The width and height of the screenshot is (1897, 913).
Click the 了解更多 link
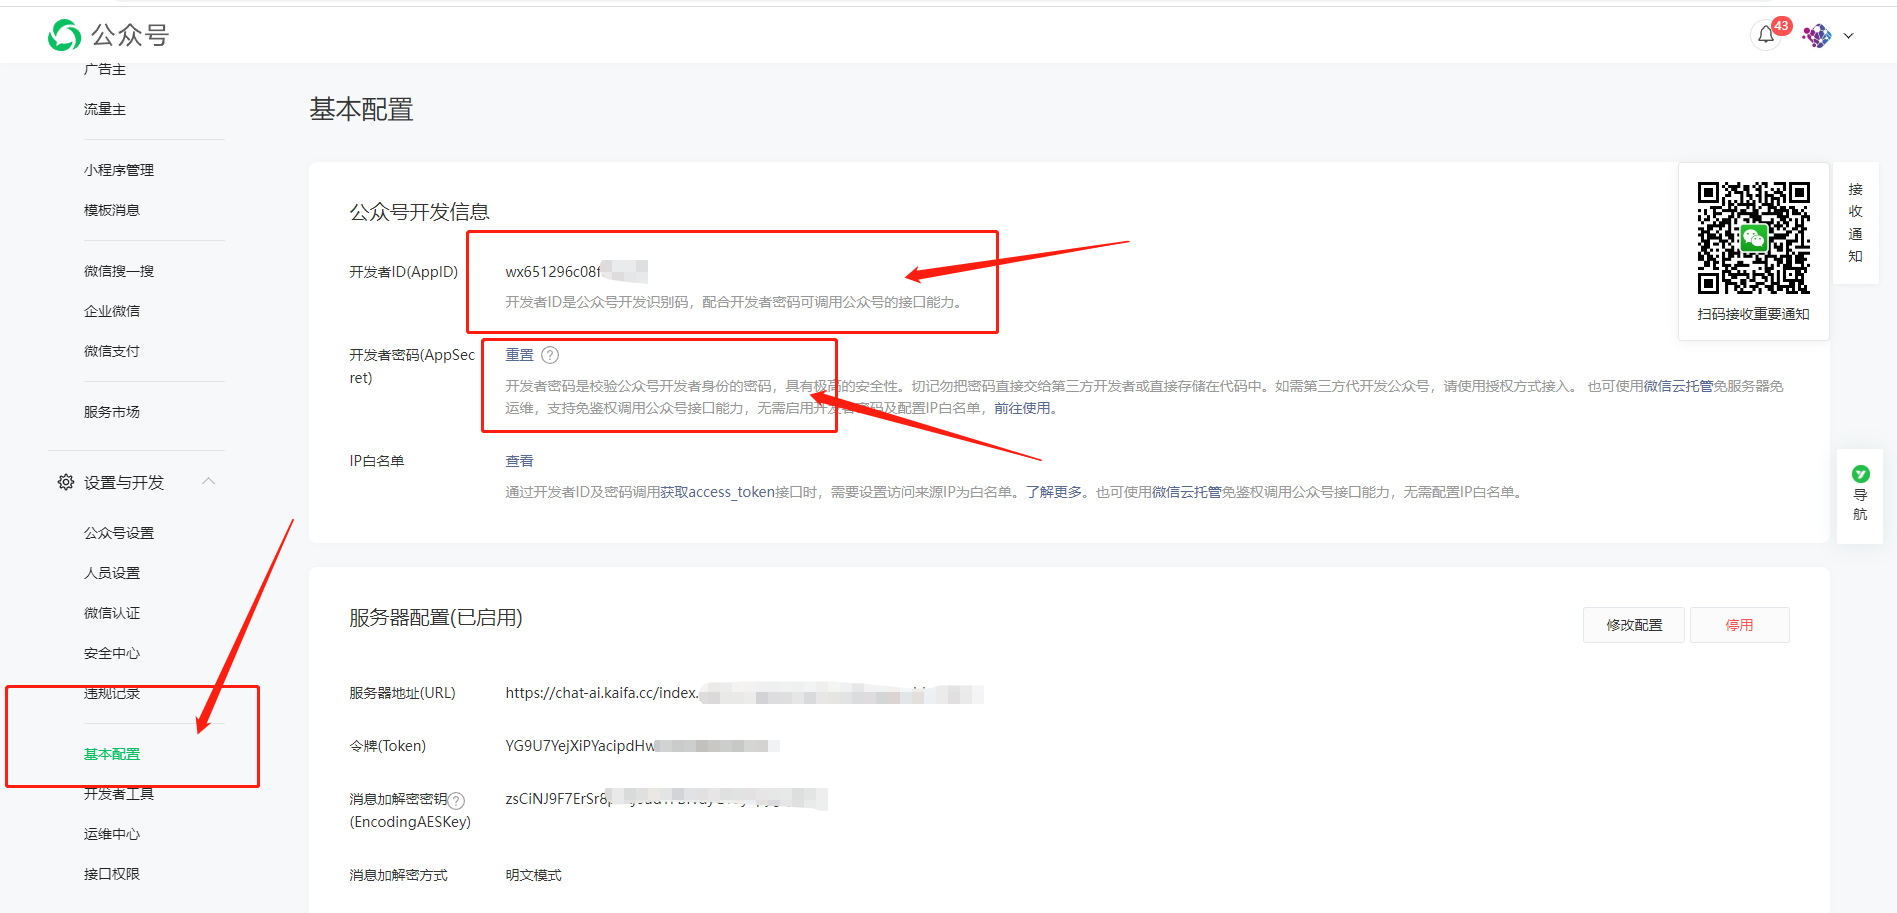pyautogui.click(x=1054, y=492)
